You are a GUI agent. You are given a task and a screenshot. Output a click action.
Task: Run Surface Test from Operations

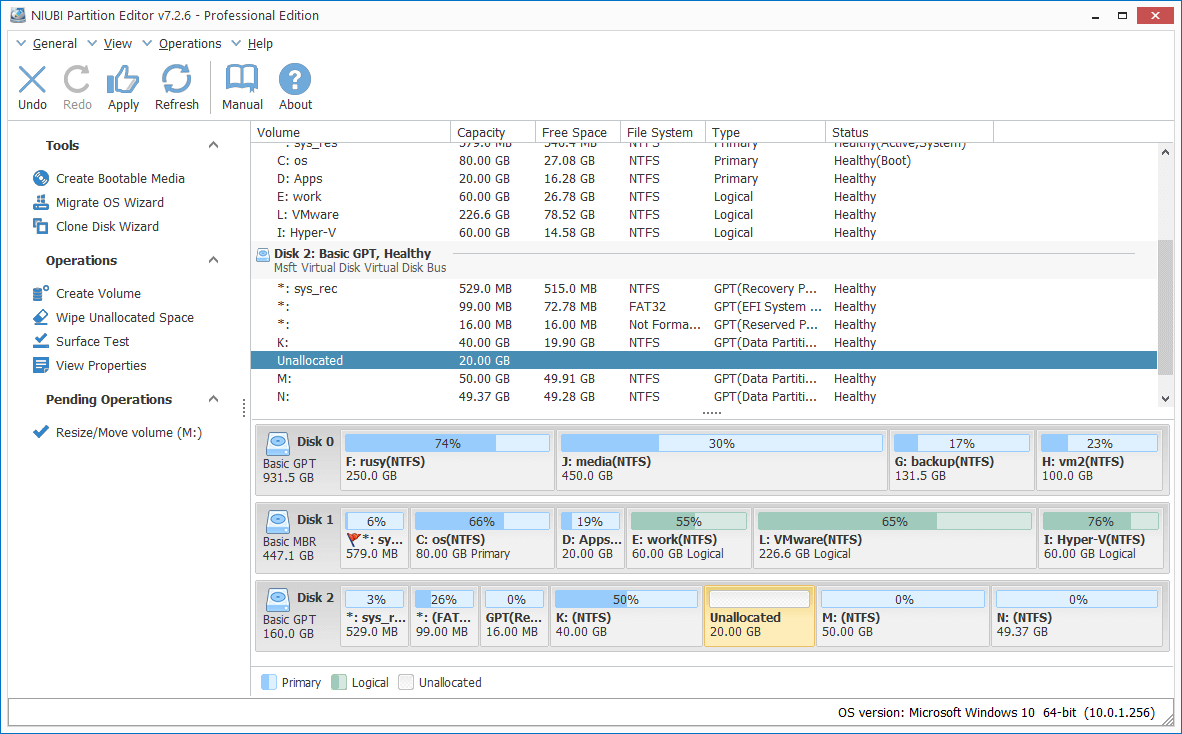pos(92,341)
